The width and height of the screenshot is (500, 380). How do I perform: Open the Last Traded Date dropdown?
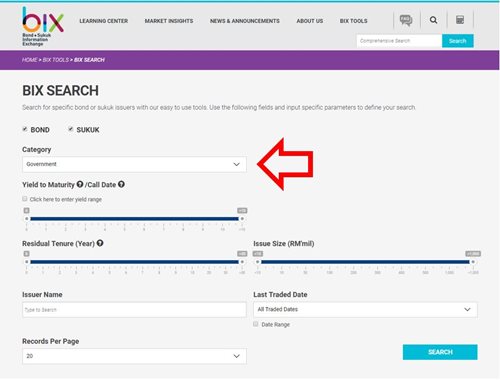point(365,309)
